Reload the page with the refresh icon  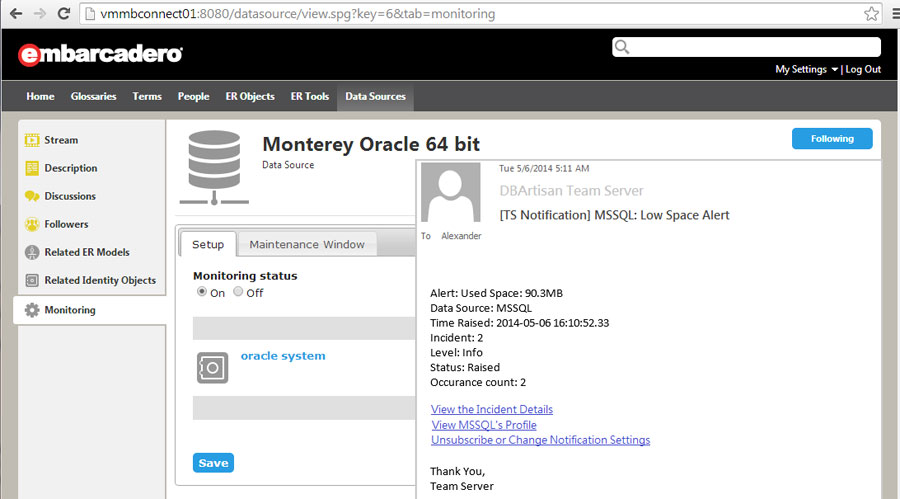[x=64, y=14]
